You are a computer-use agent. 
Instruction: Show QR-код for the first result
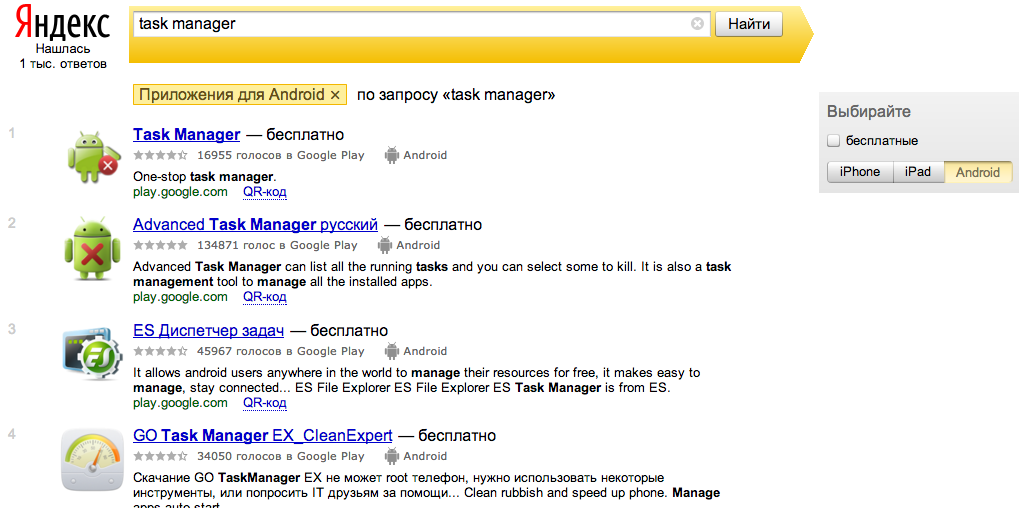(x=265, y=192)
